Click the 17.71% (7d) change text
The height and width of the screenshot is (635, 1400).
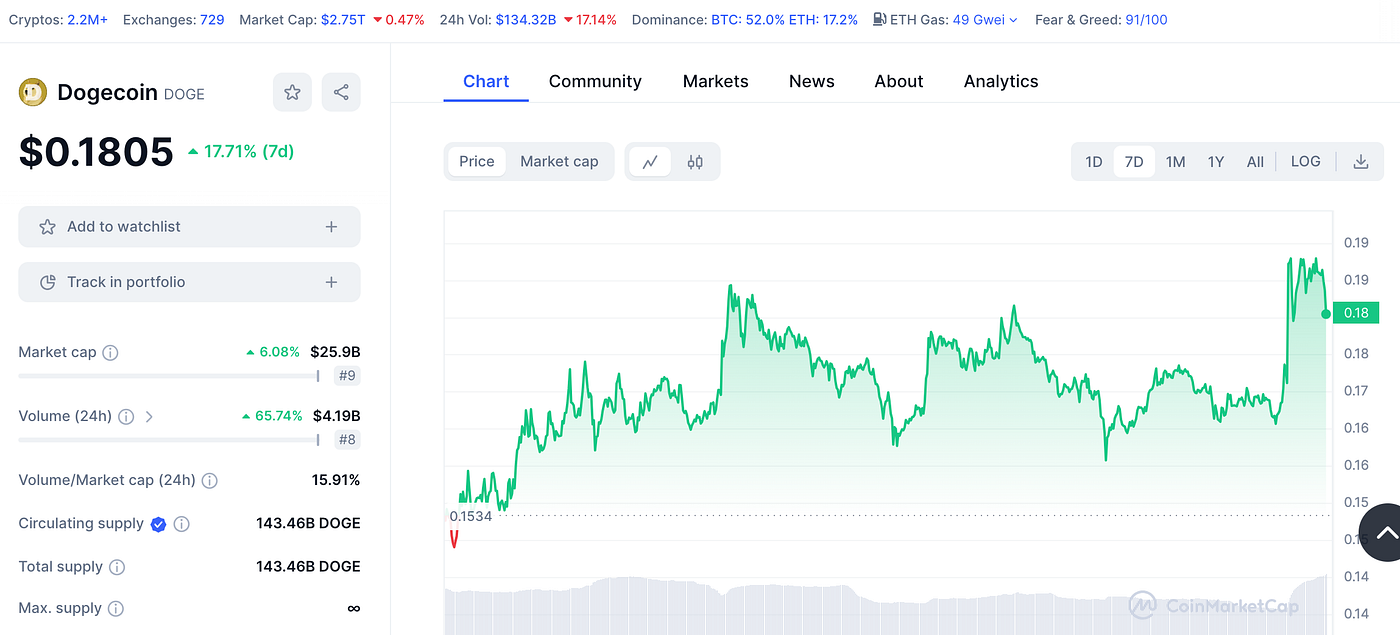249,152
